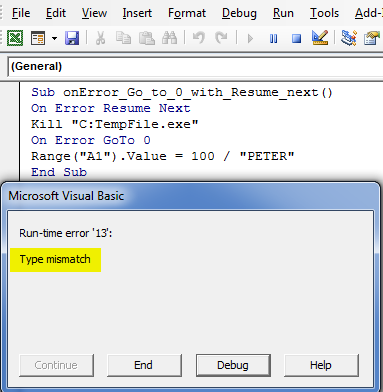Open the File menu
The width and height of the screenshot is (383, 392).
coord(21,13)
